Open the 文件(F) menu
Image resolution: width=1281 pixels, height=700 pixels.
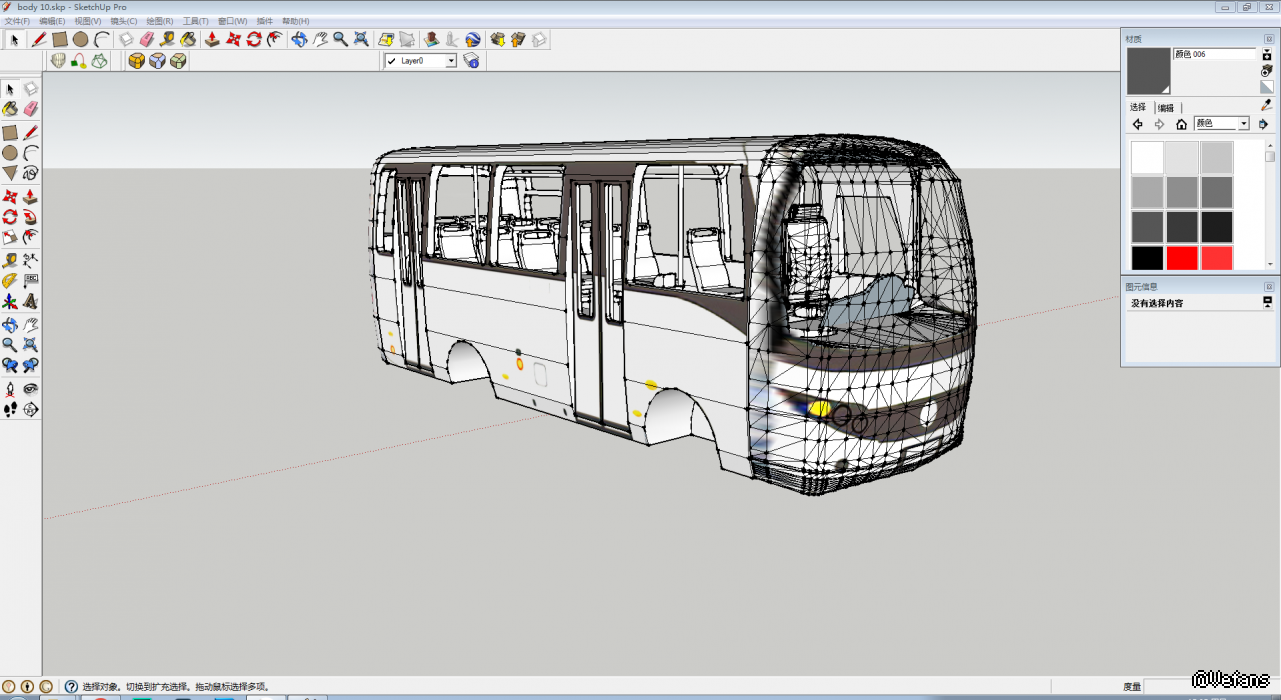pyautogui.click(x=18, y=21)
